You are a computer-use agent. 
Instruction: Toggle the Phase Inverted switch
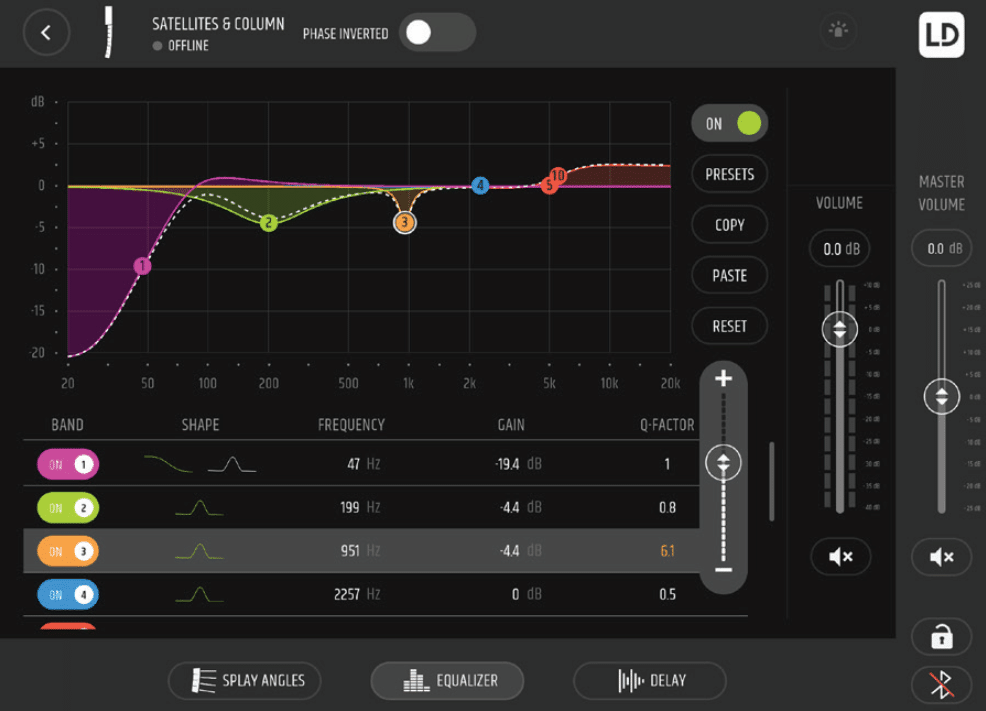(x=437, y=33)
